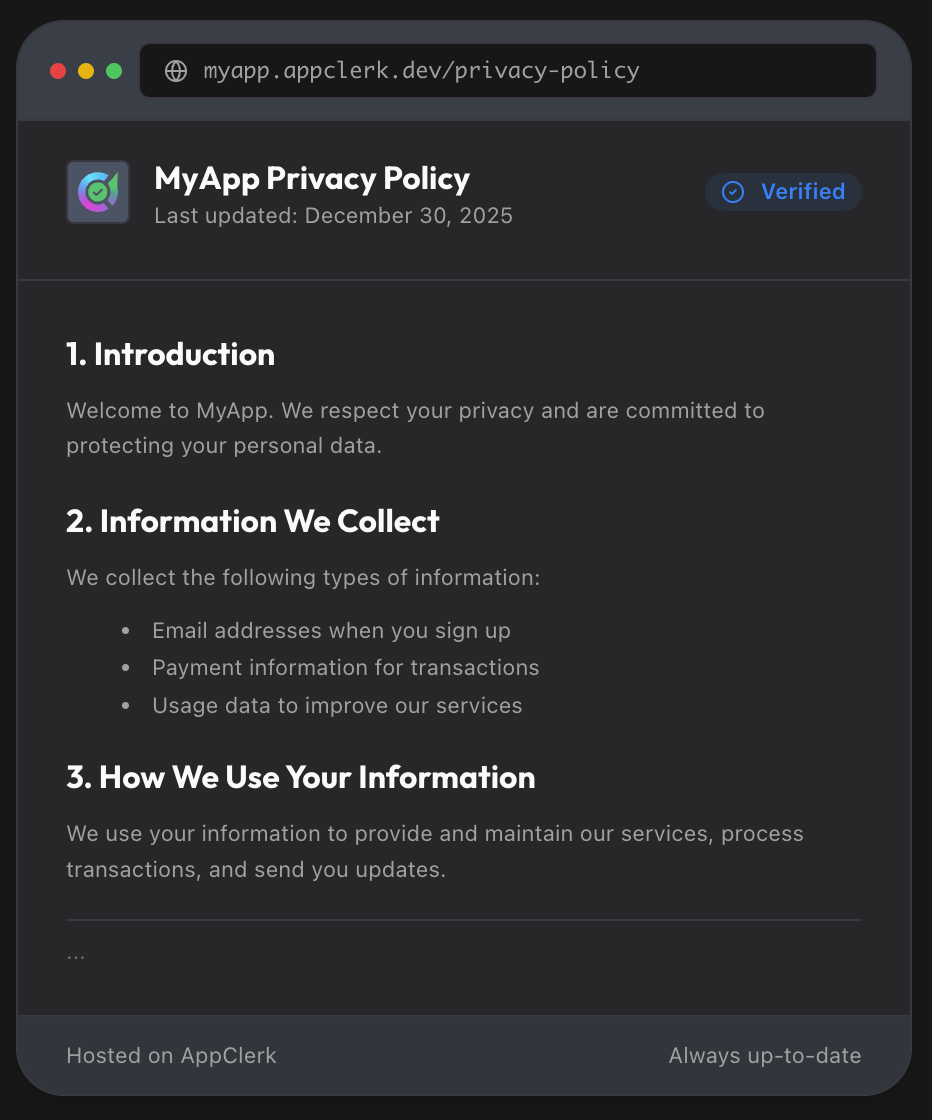Click the green fullscreen traffic light
This screenshot has width=932, height=1120.
[x=114, y=70]
